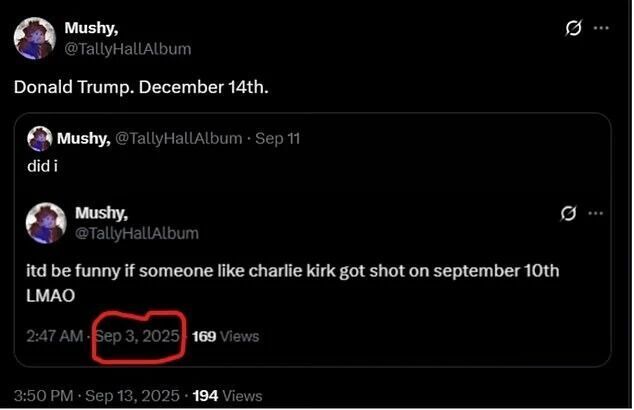
Task: Click the "169 Views" counter
Action: (x=225, y=336)
